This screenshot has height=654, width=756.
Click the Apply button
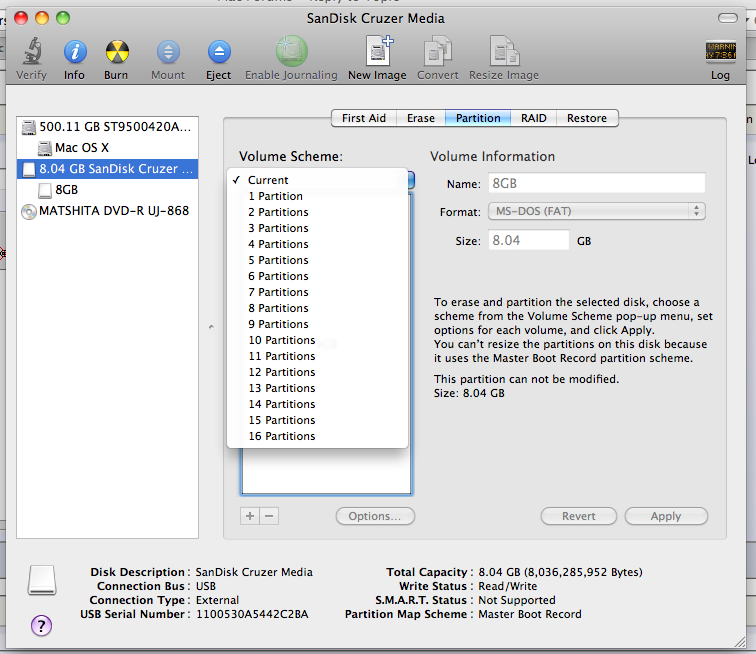pos(666,516)
